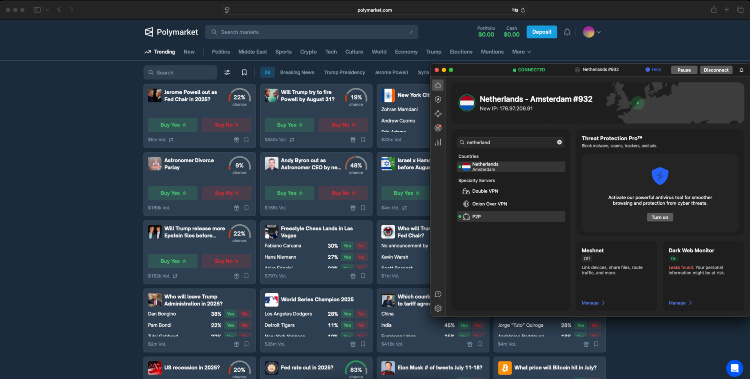Click Safari back navigation arrow
Viewport: 750px width, 379px height.
[59, 10]
